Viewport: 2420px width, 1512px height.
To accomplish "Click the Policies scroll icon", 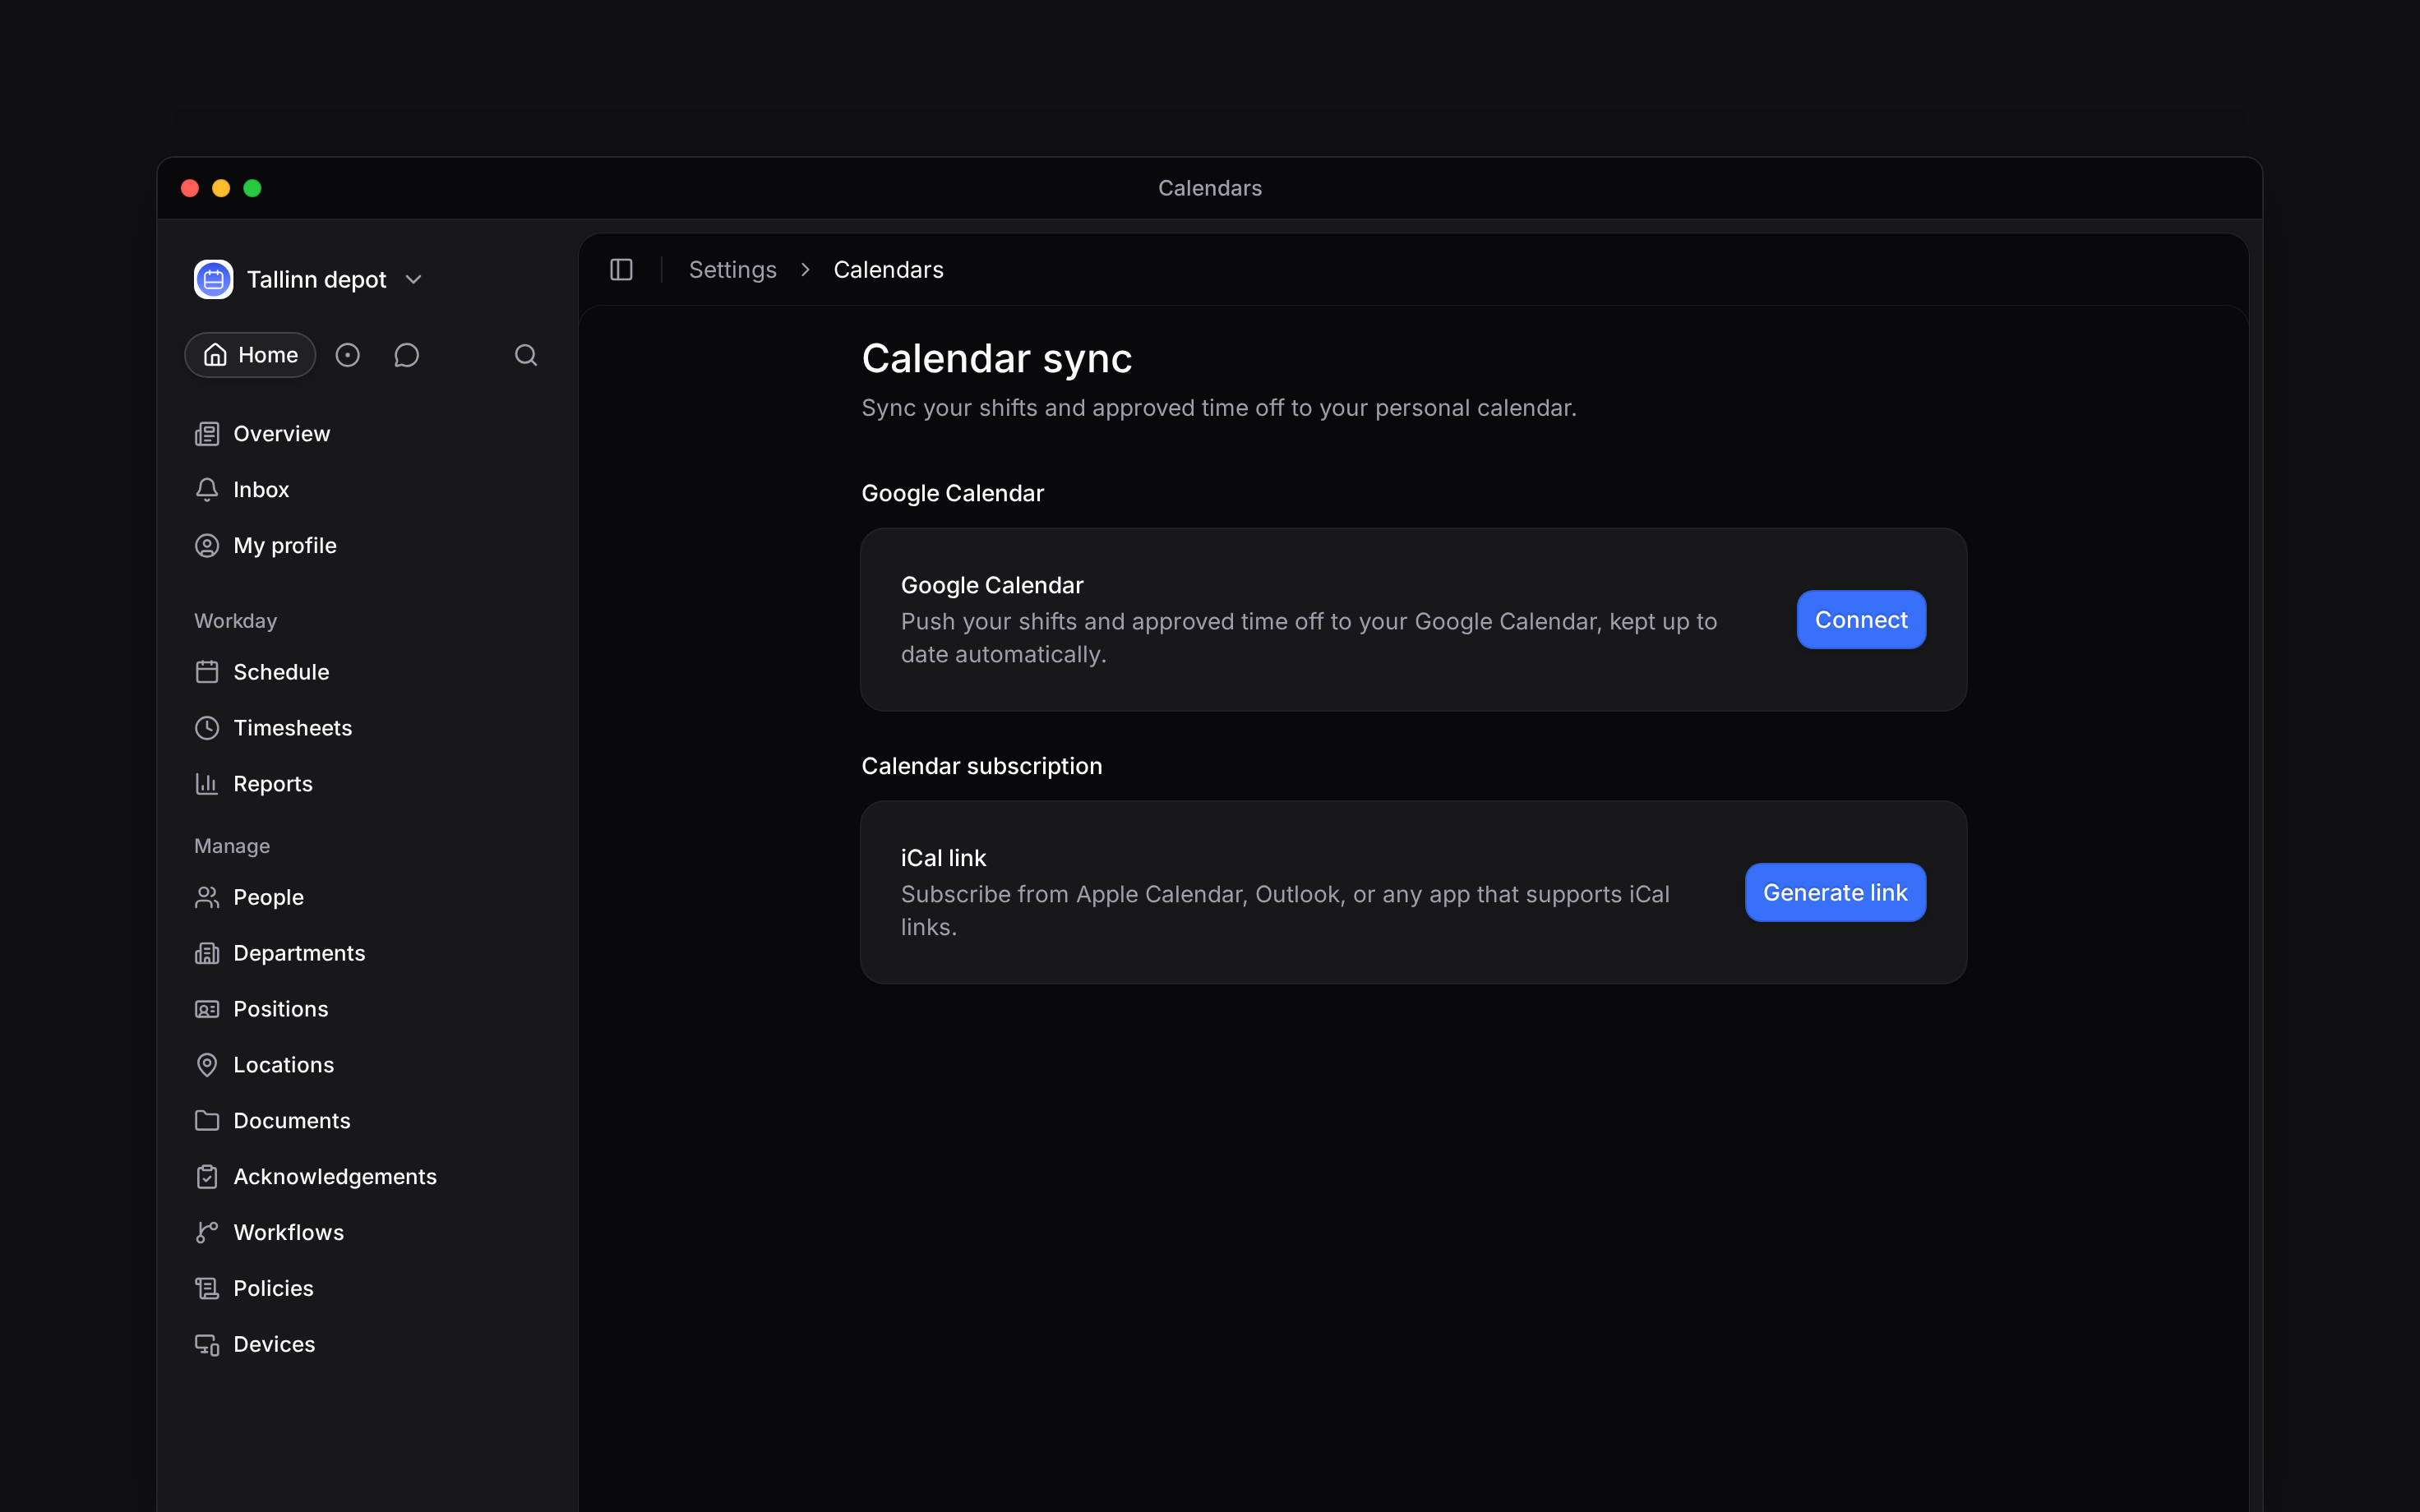I will click(x=207, y=1289).
